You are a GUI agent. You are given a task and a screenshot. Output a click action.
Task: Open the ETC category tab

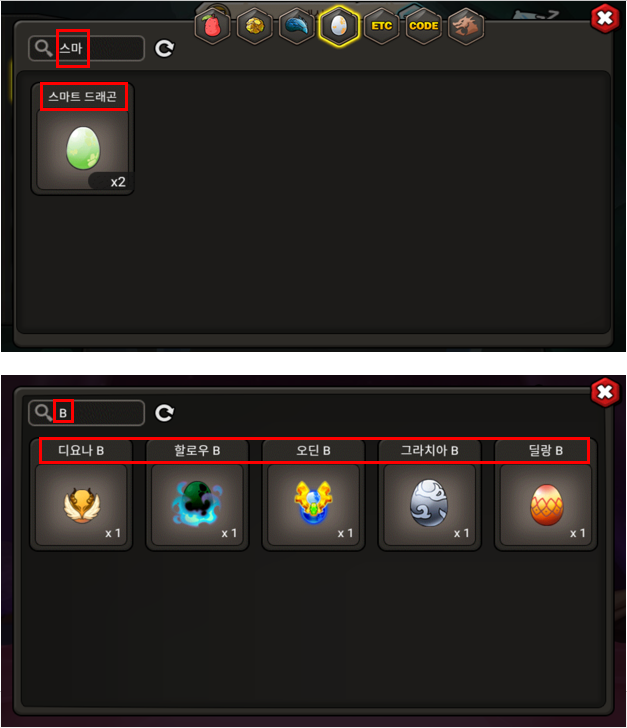(x=381, y=26)
